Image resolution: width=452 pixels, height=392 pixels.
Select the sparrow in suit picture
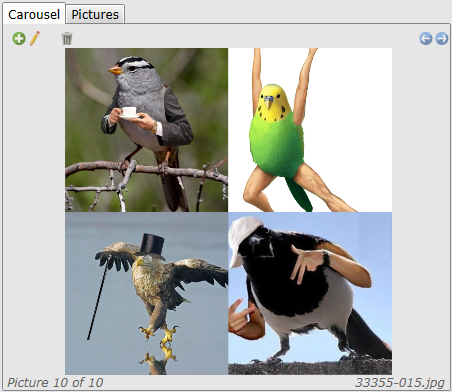tap(147, 130)
